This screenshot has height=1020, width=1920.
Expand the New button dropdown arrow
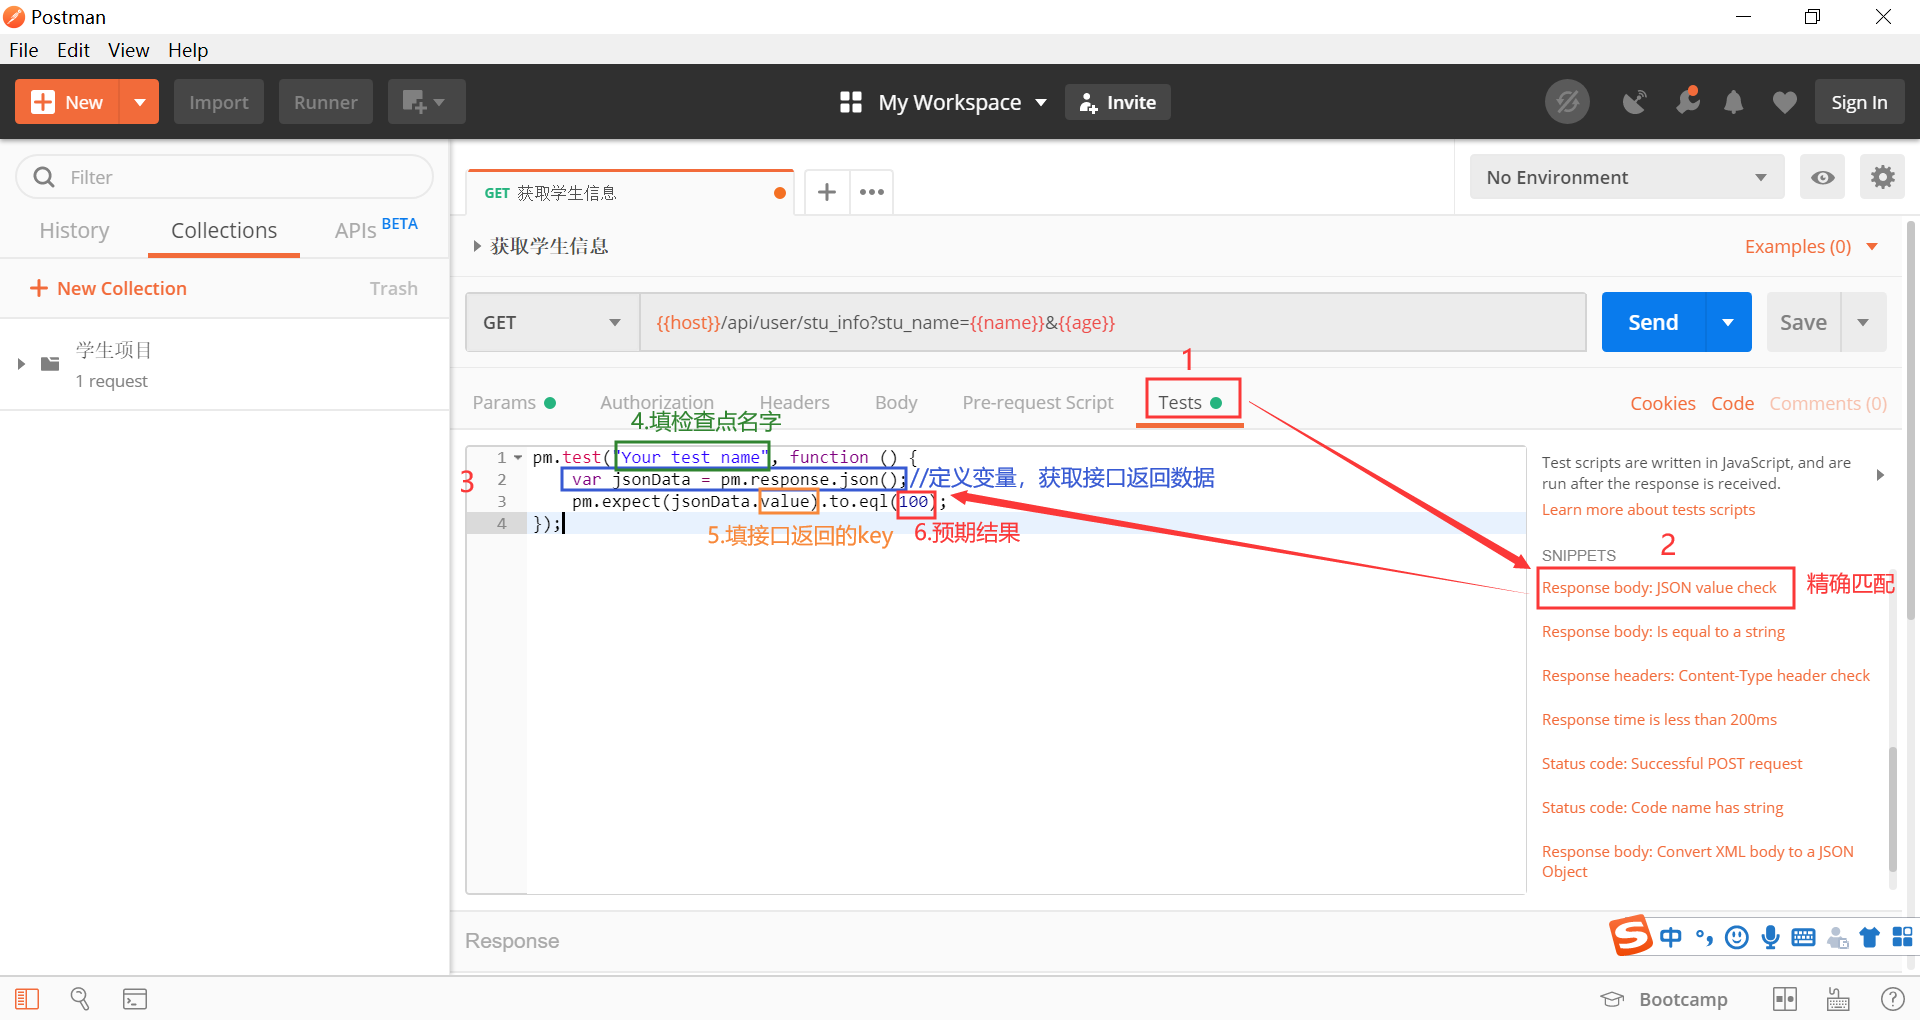(x=140, y=102)
